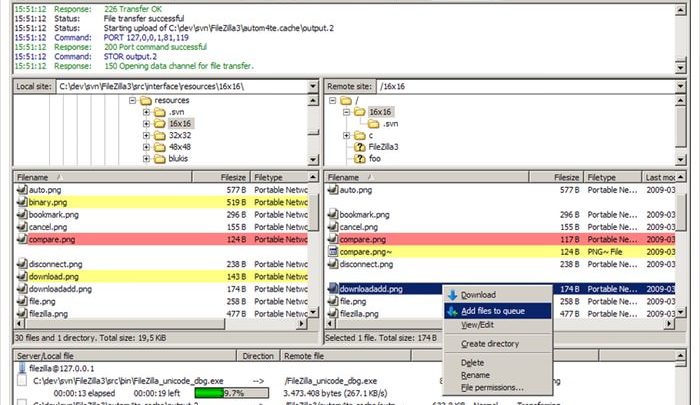Viewport: 700px width, 405px height.
Task: Select the local downloadadd.png row
Action: click(x=161, y=289)
